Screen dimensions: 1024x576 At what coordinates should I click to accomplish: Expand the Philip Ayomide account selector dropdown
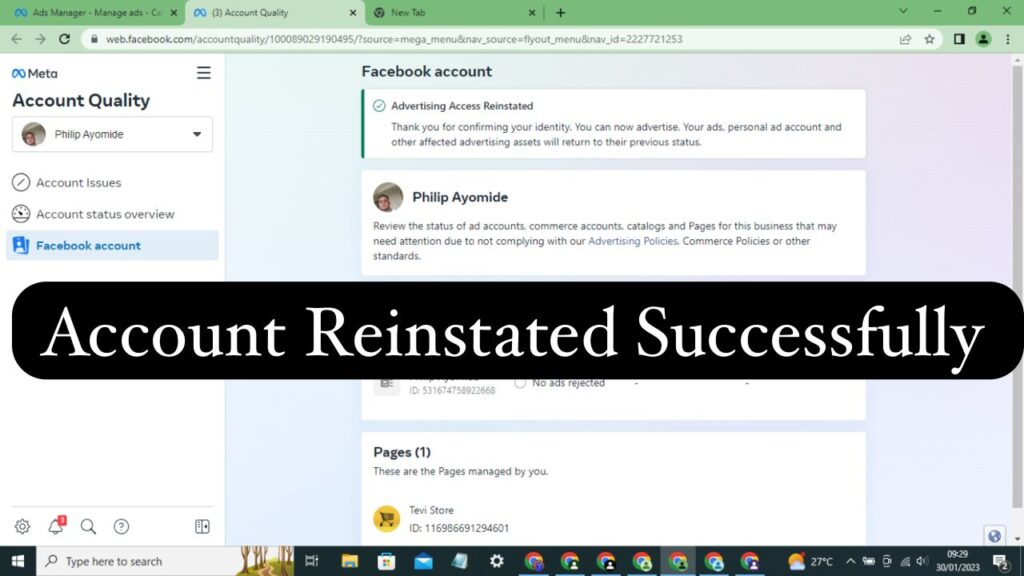(112, 135)
